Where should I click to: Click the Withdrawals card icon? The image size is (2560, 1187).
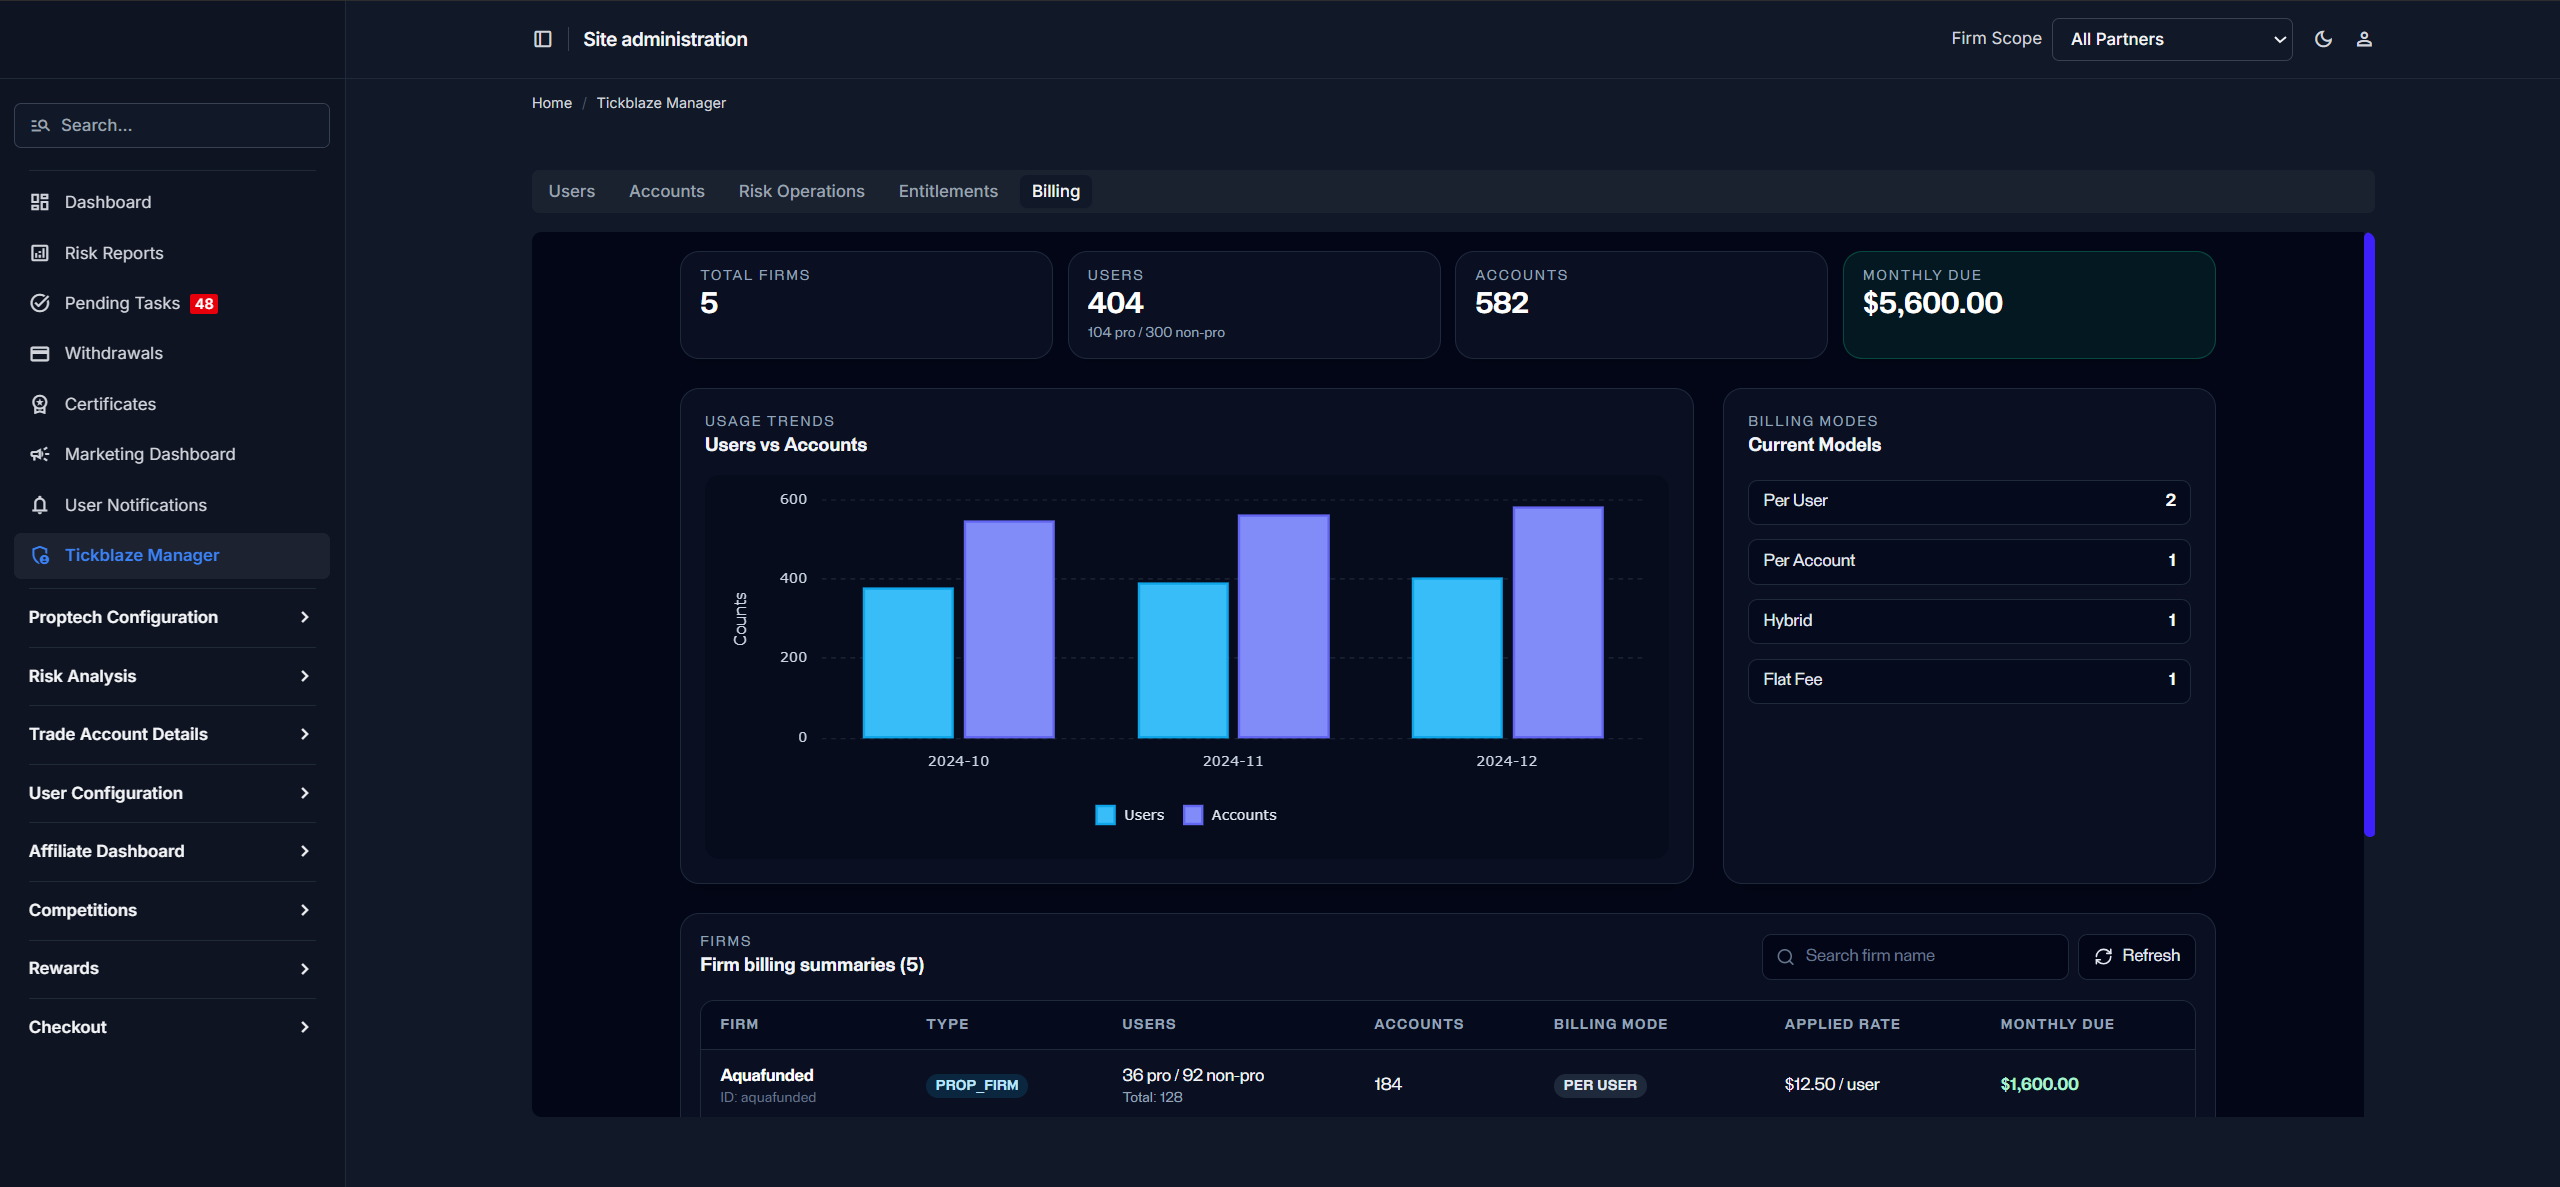pos(40,353)
